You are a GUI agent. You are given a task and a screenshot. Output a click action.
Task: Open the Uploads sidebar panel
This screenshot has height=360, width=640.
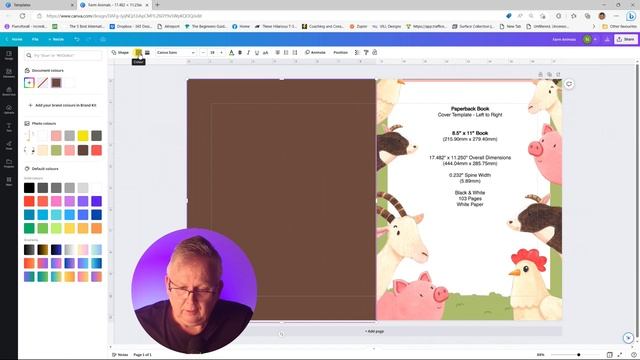pyautogui.click(x=9, y=109)
